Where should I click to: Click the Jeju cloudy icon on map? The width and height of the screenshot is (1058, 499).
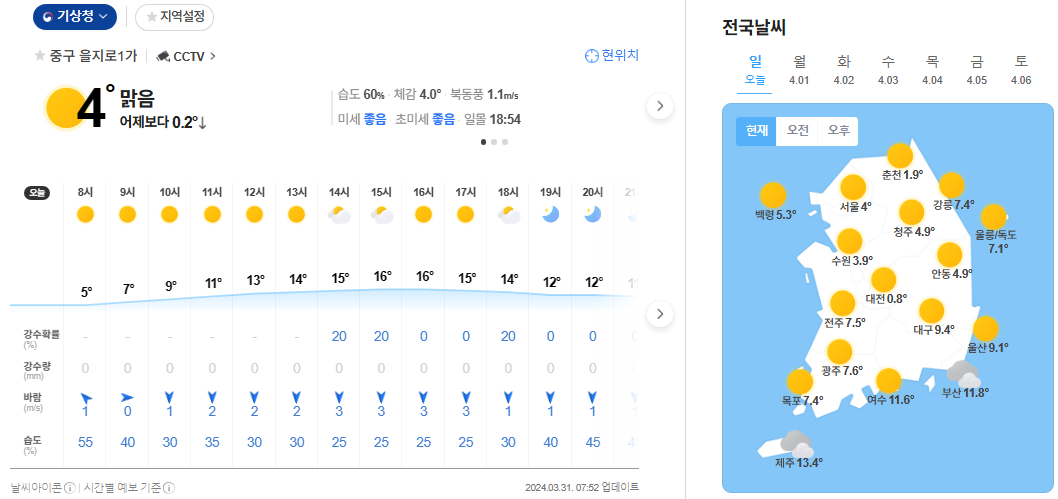coord(795,443)
